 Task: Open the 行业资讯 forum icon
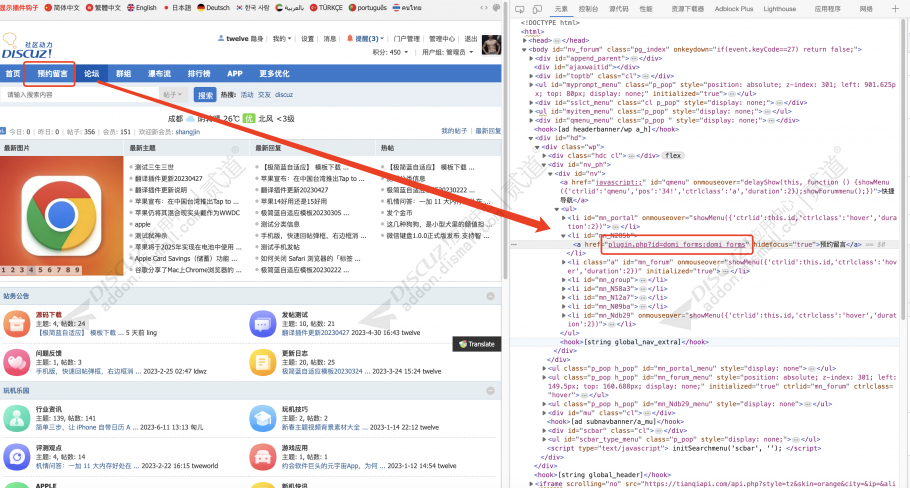(17, 417)
